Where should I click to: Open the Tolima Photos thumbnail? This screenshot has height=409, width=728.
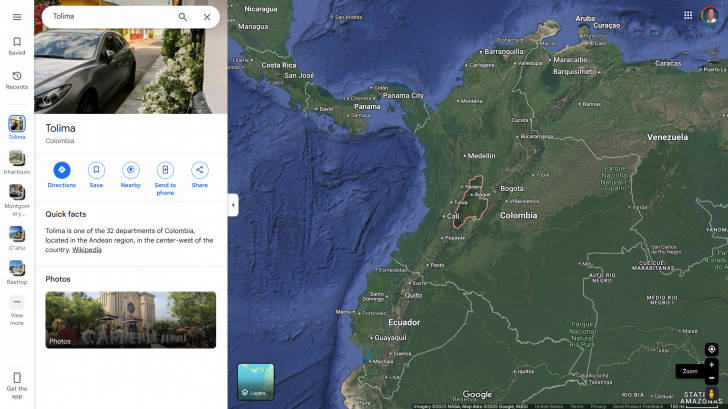coord(130,320)
